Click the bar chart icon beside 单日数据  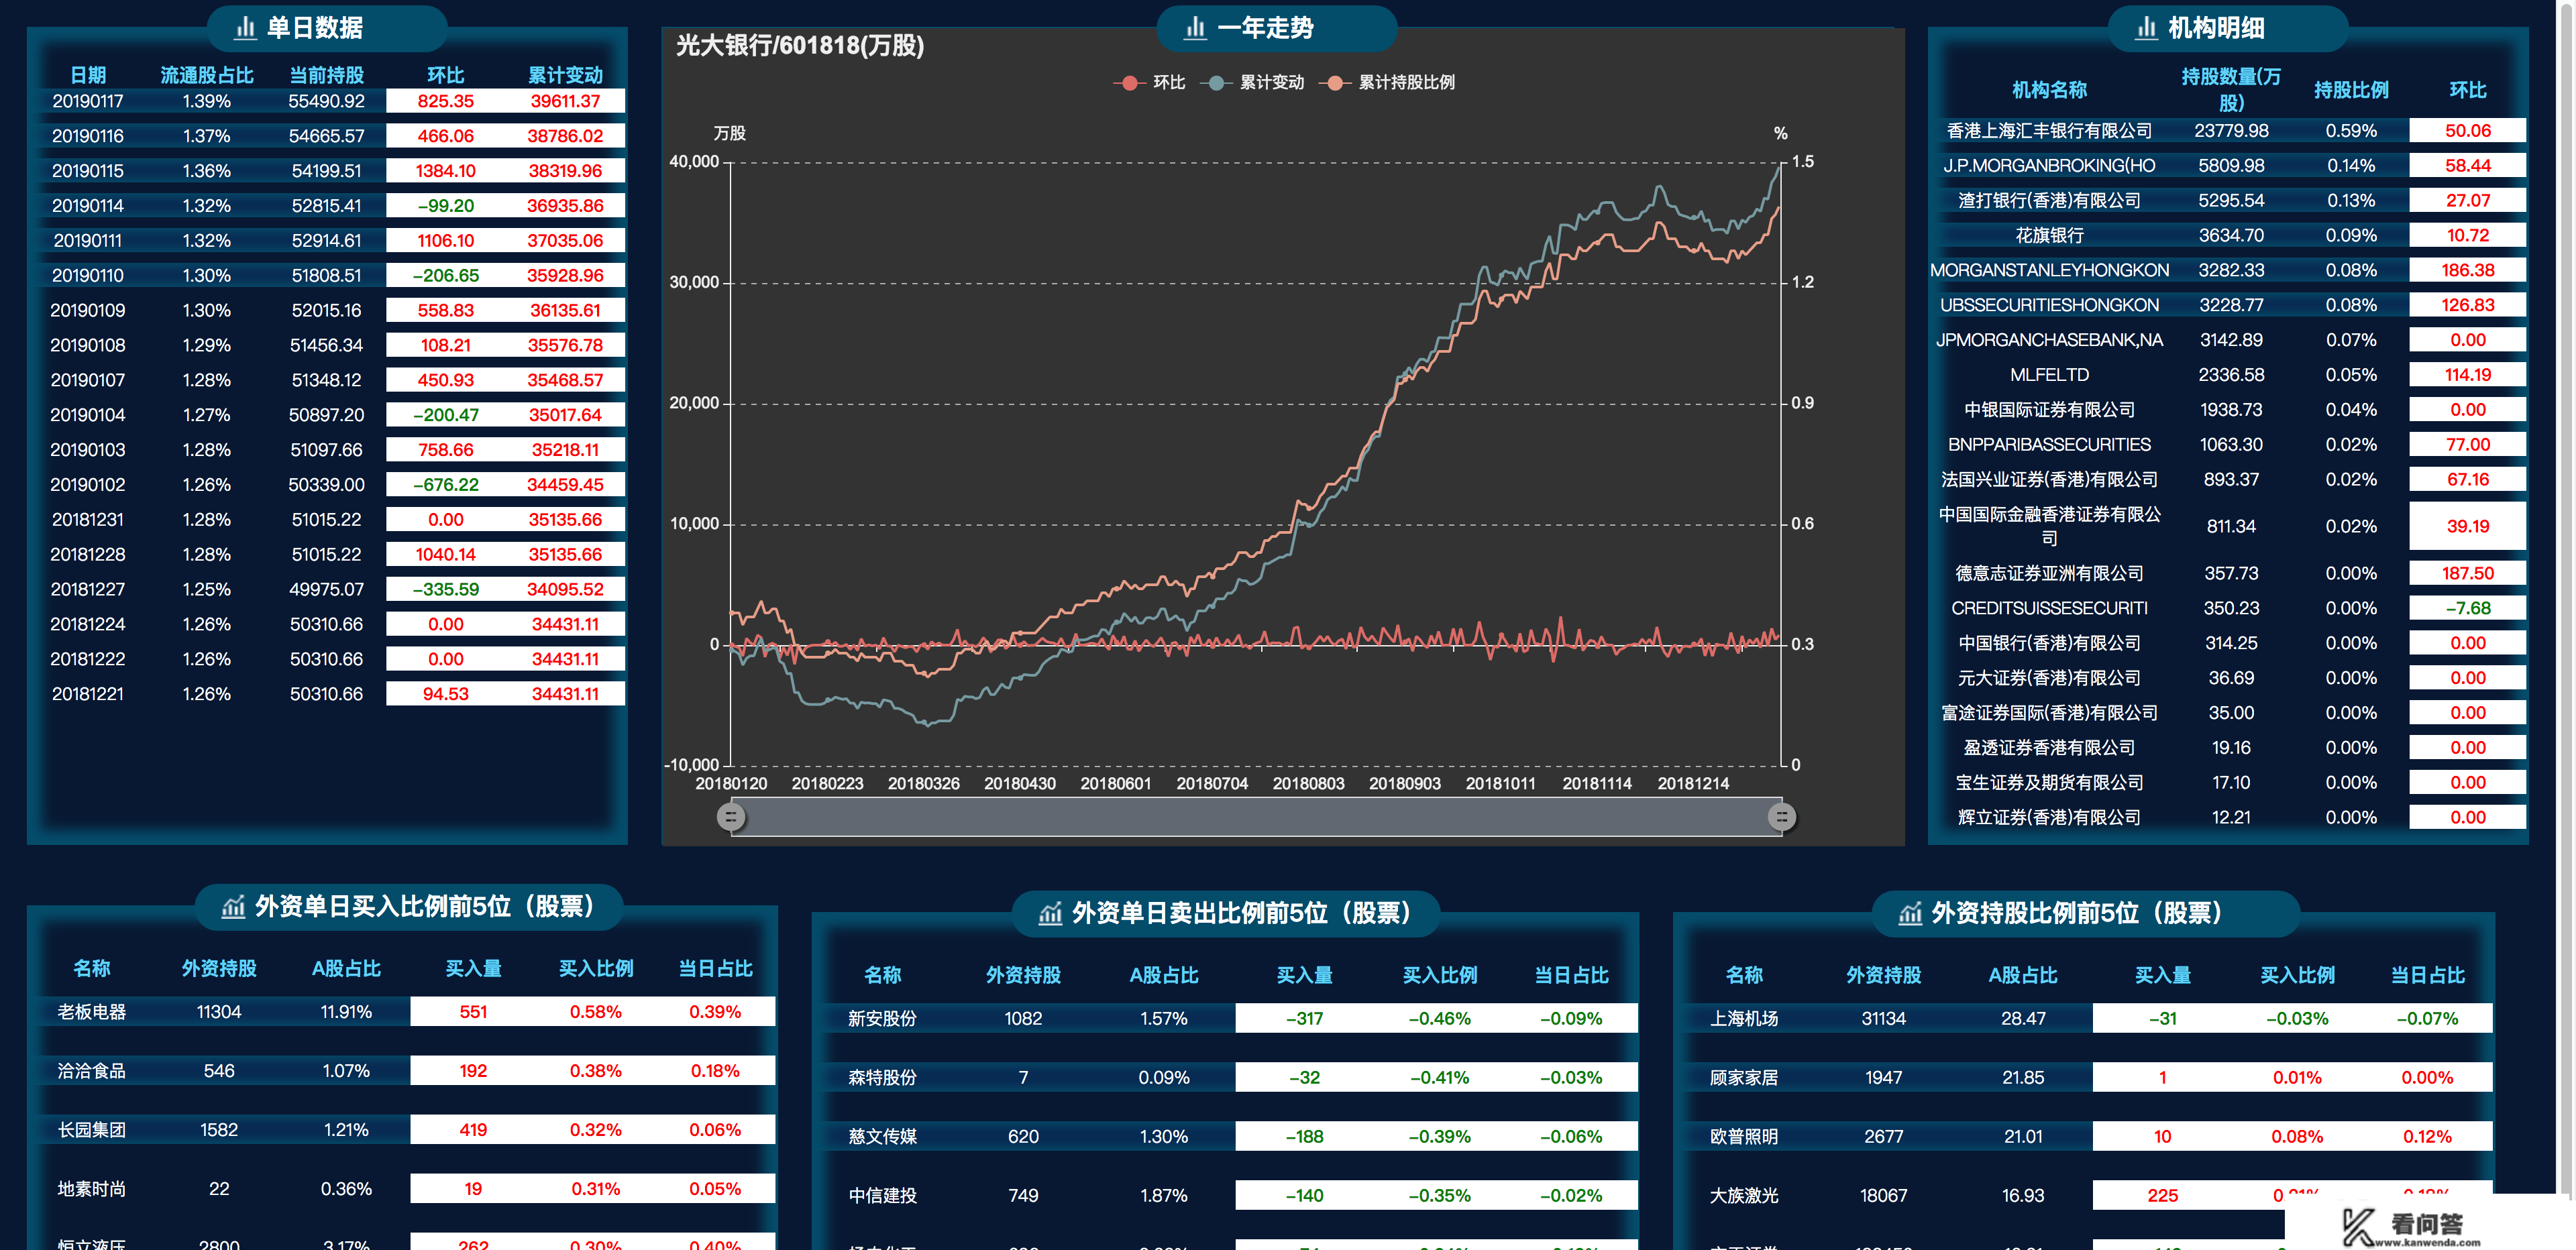[x=245, y=28]
